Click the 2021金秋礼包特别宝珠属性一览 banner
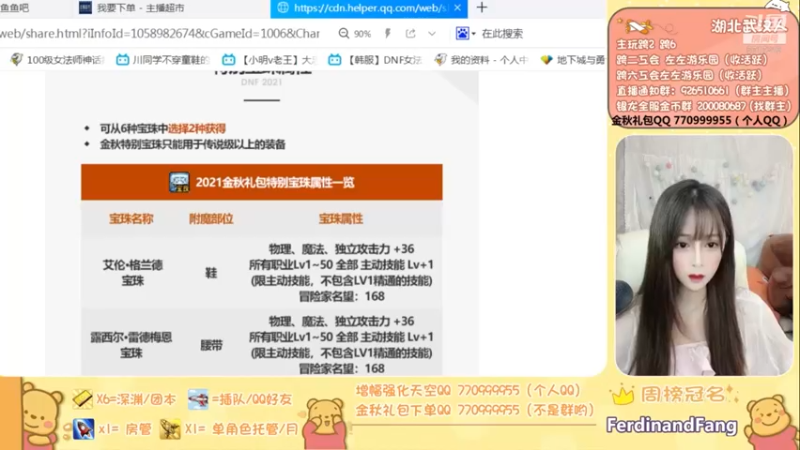This screenshot has height=450, width=800. pyautogui.click(x=262, y=182)
